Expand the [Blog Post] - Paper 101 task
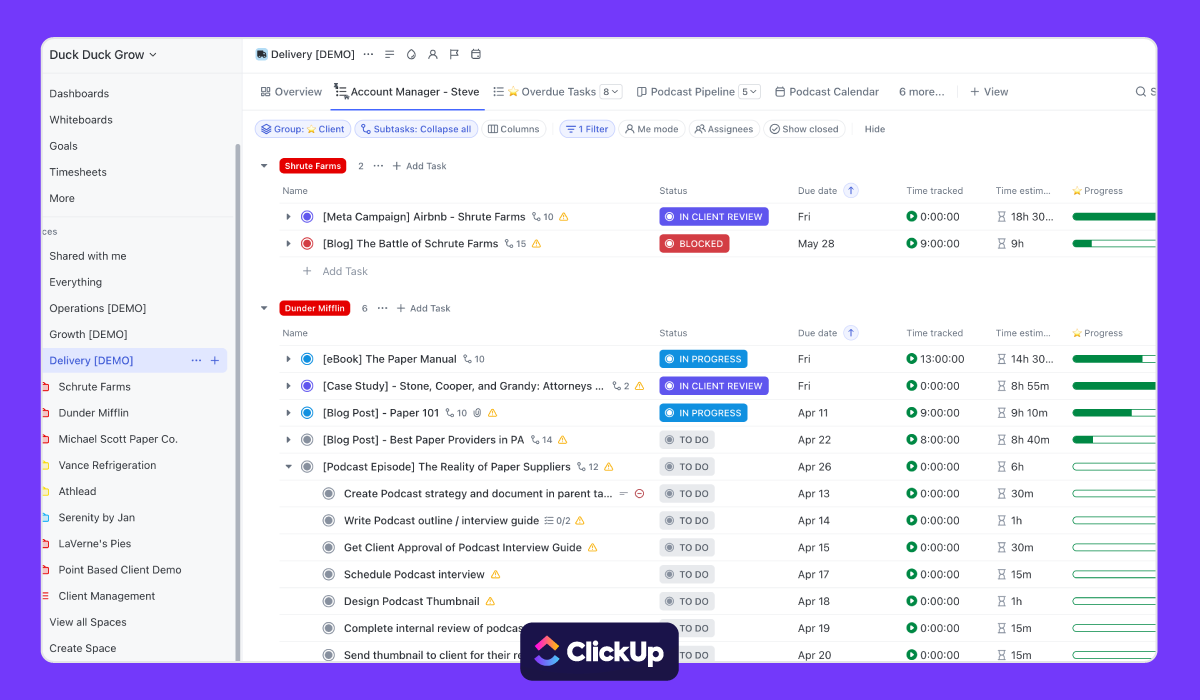Screen dimensions: 1200x700 point(288,412)
